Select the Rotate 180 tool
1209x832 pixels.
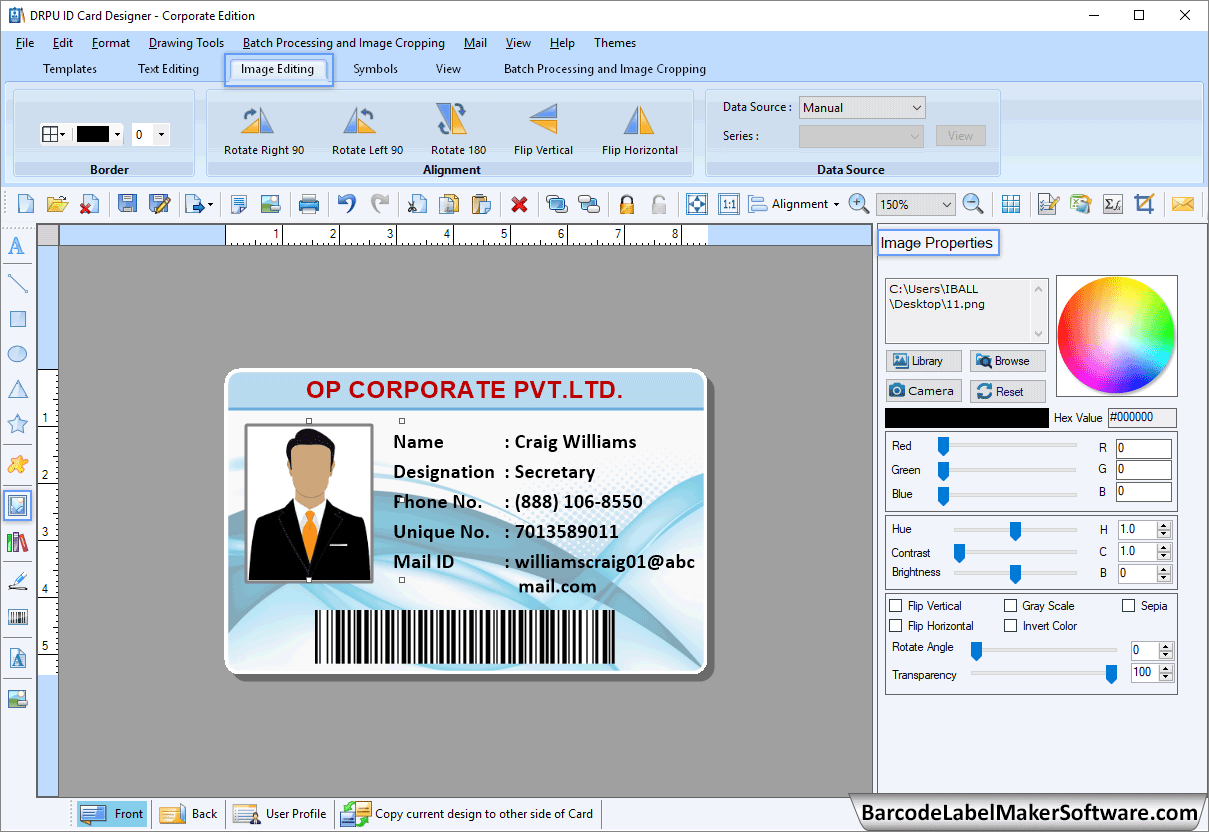click(x=452, y=131)
